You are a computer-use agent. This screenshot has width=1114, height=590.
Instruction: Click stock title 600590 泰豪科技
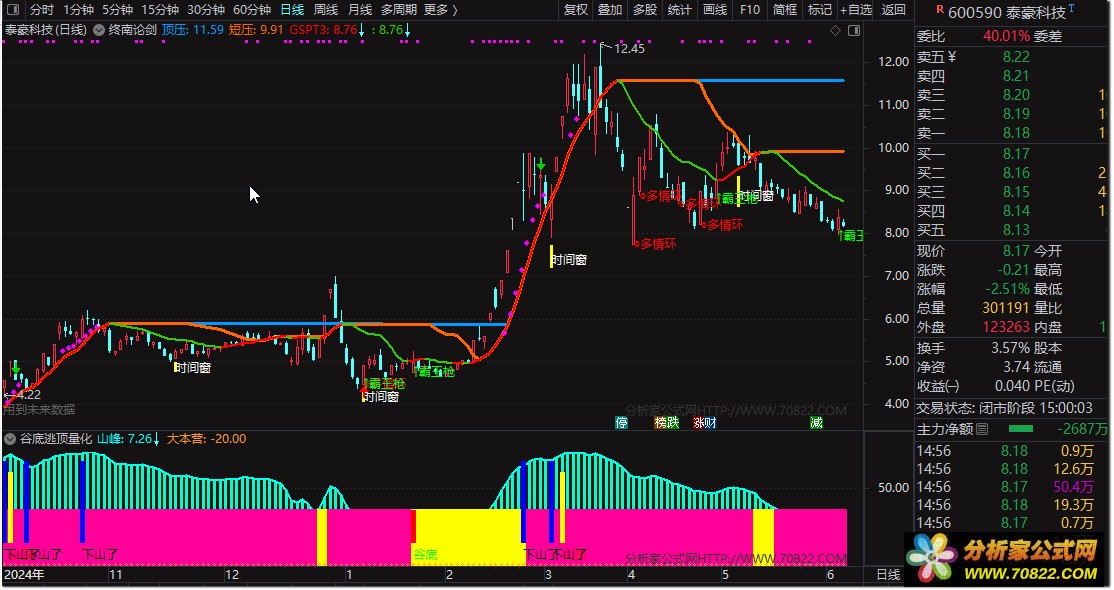click(x=1007, y=13)
